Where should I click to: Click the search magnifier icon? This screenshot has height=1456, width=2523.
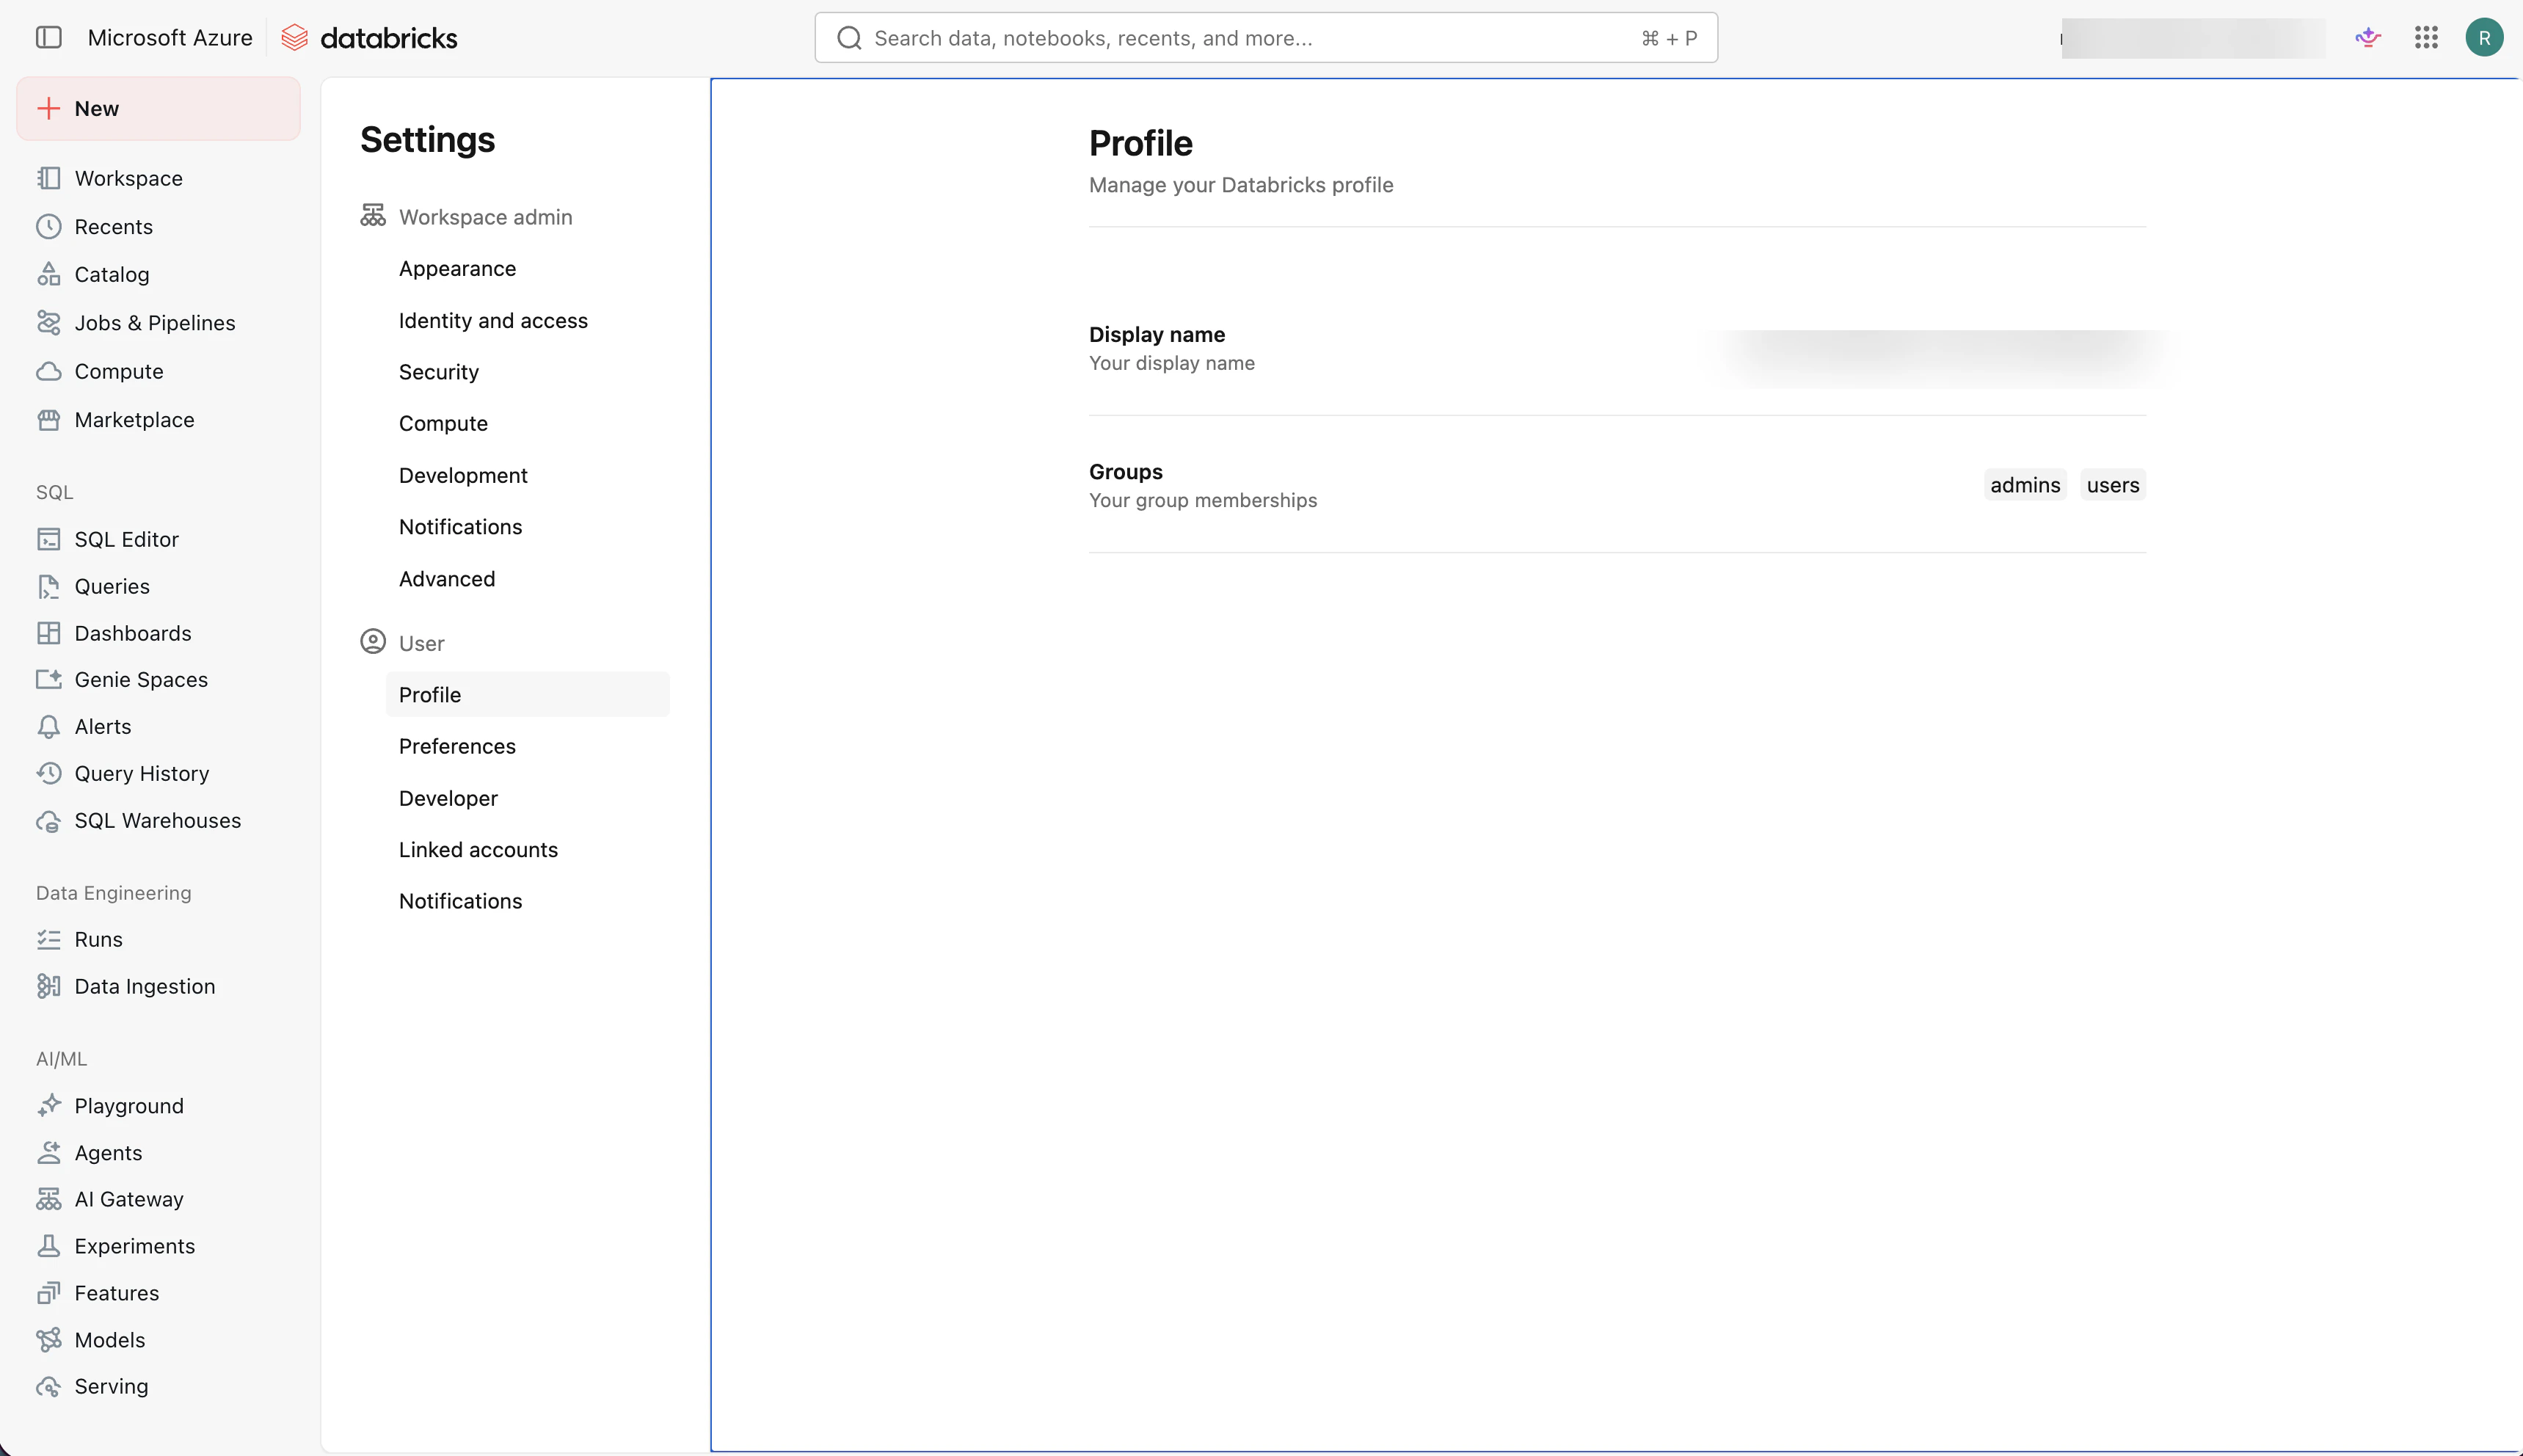(x=849, y=38)
